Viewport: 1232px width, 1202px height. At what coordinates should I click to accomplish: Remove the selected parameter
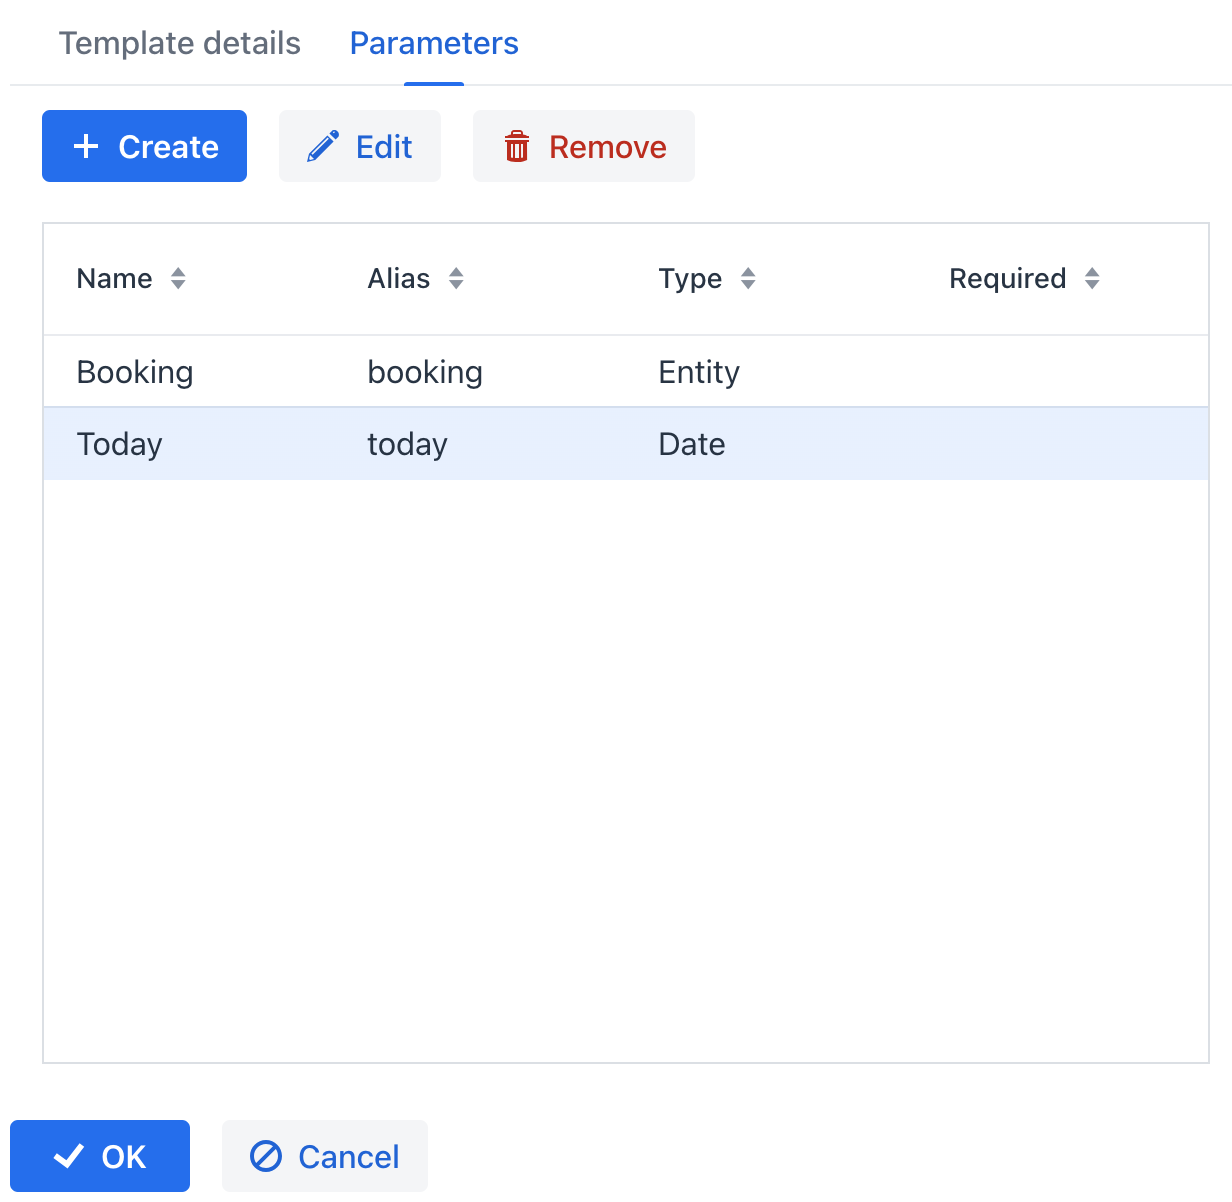tap(583, 146)
